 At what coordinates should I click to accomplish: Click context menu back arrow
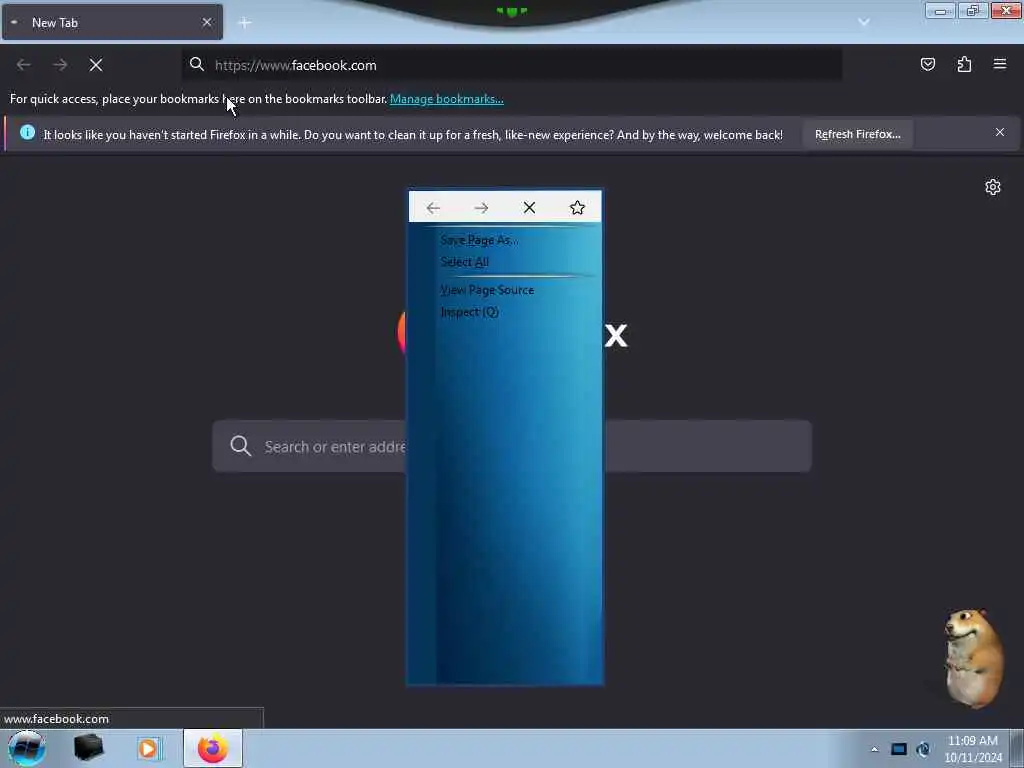pyautogui.click(x=433, y=208)
